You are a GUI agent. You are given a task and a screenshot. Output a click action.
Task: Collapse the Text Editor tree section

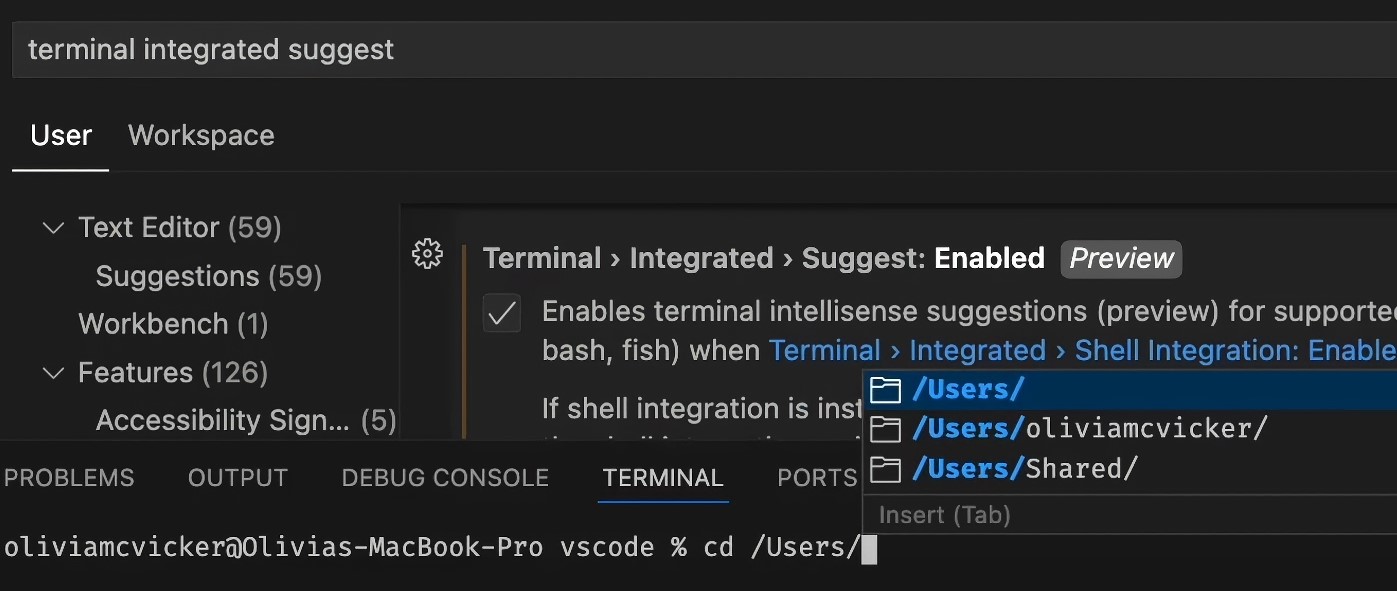[x=53, y=228]
